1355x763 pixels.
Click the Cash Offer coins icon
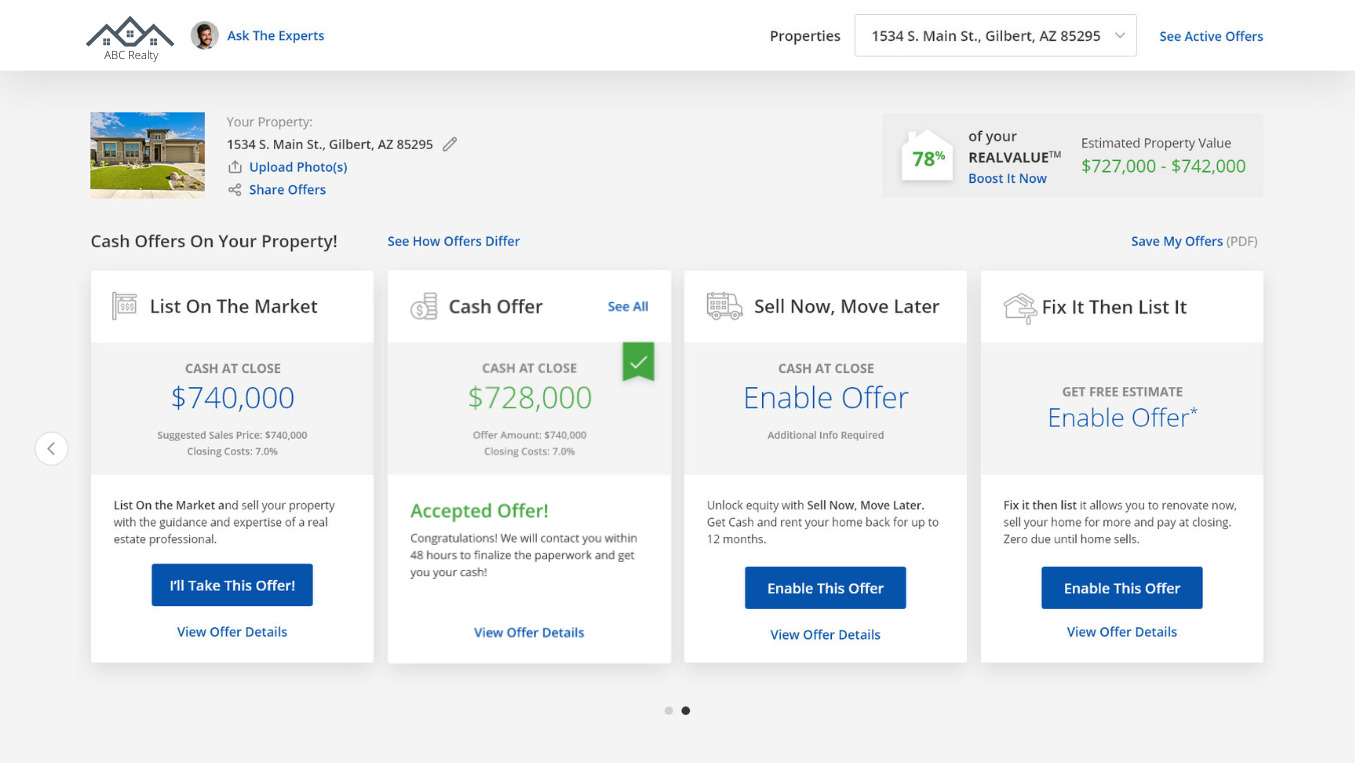pos(424,306)
